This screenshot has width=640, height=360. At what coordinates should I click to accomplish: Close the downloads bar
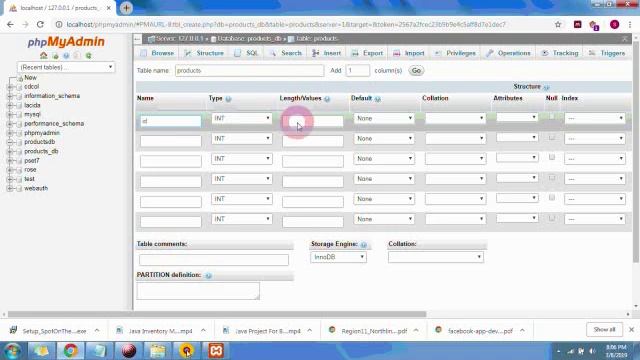point(631,329)
